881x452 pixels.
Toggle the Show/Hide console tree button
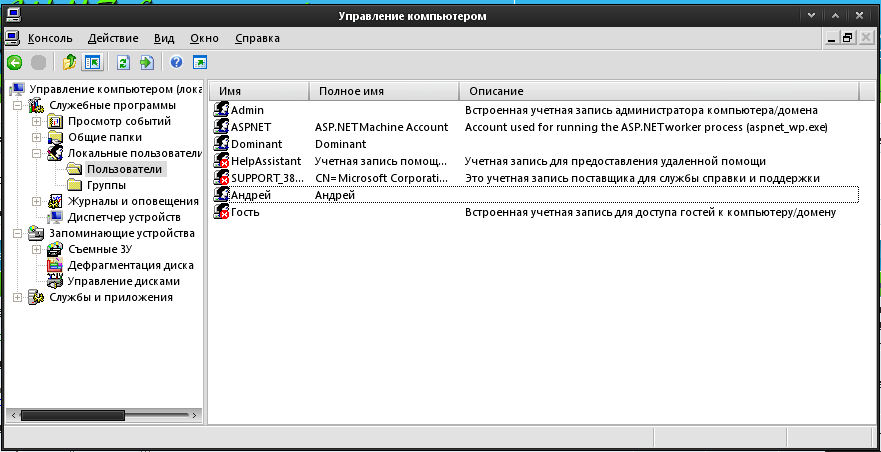pos(92,62)
